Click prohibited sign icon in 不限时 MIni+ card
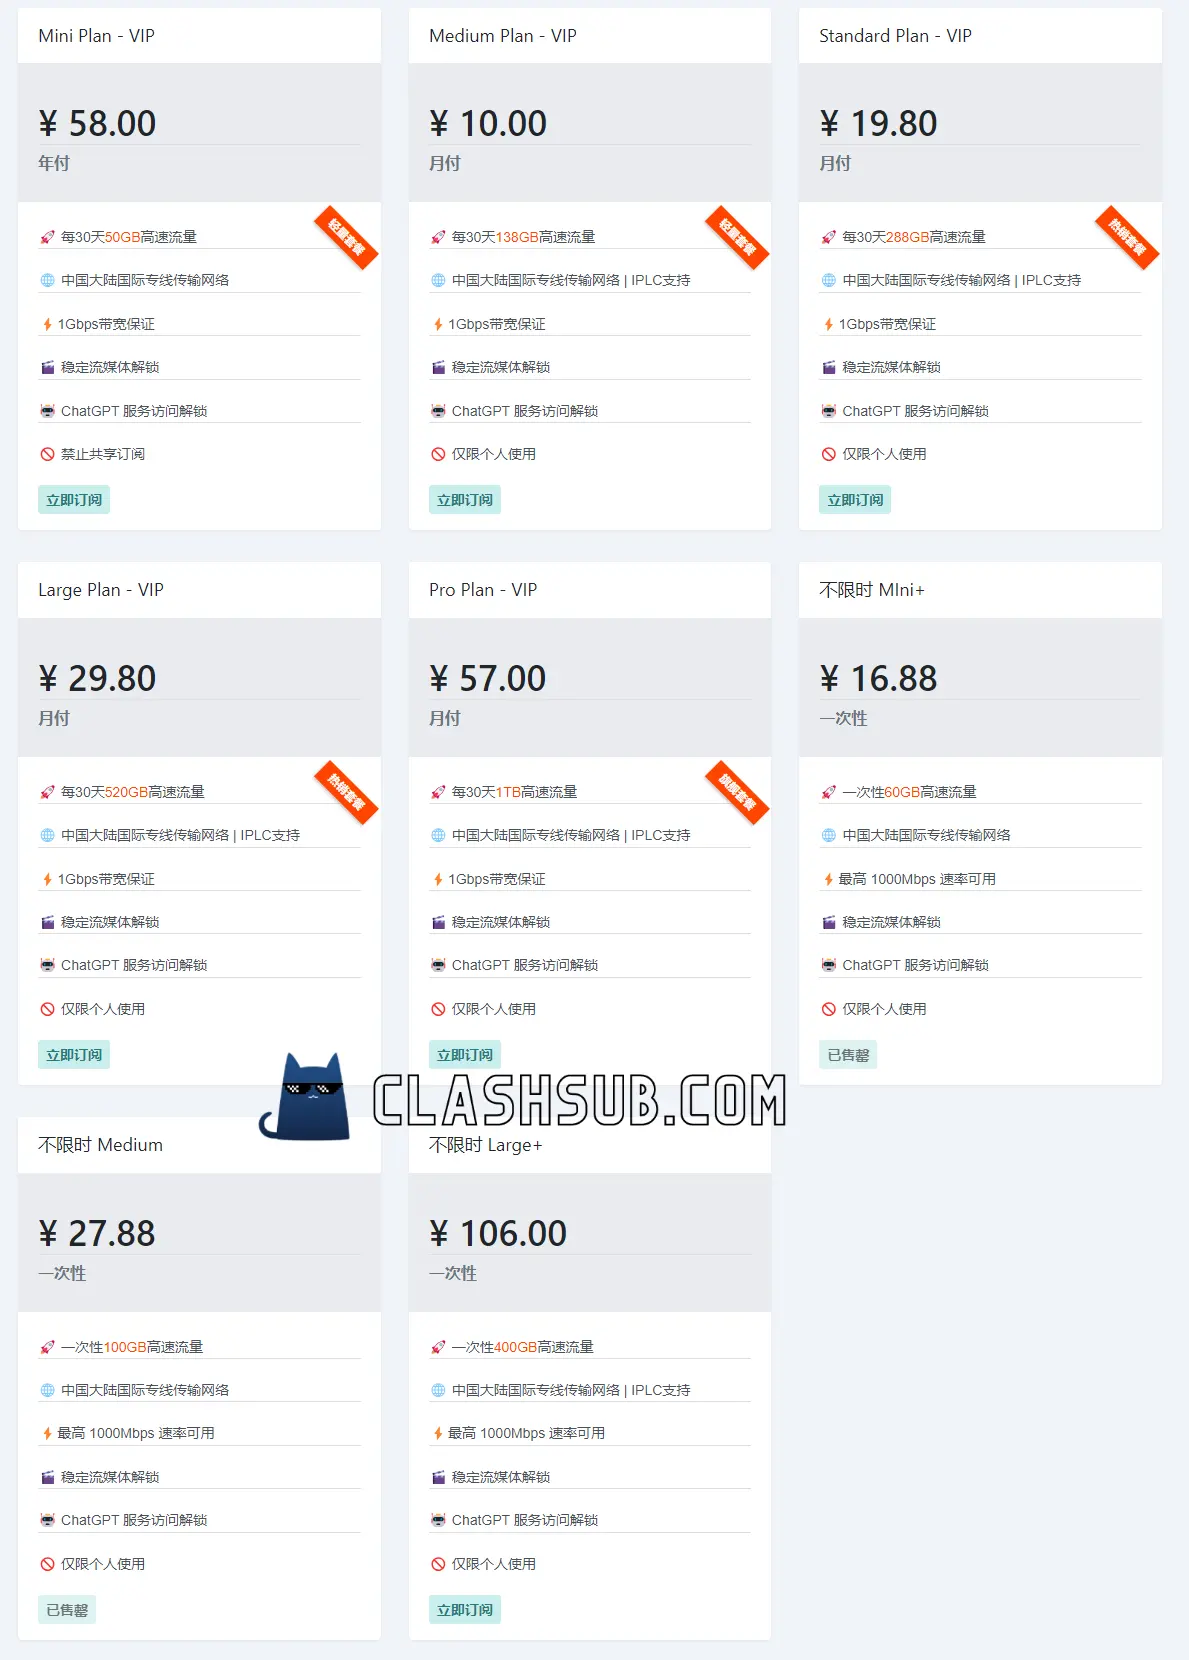 (x=828, y=1009)
